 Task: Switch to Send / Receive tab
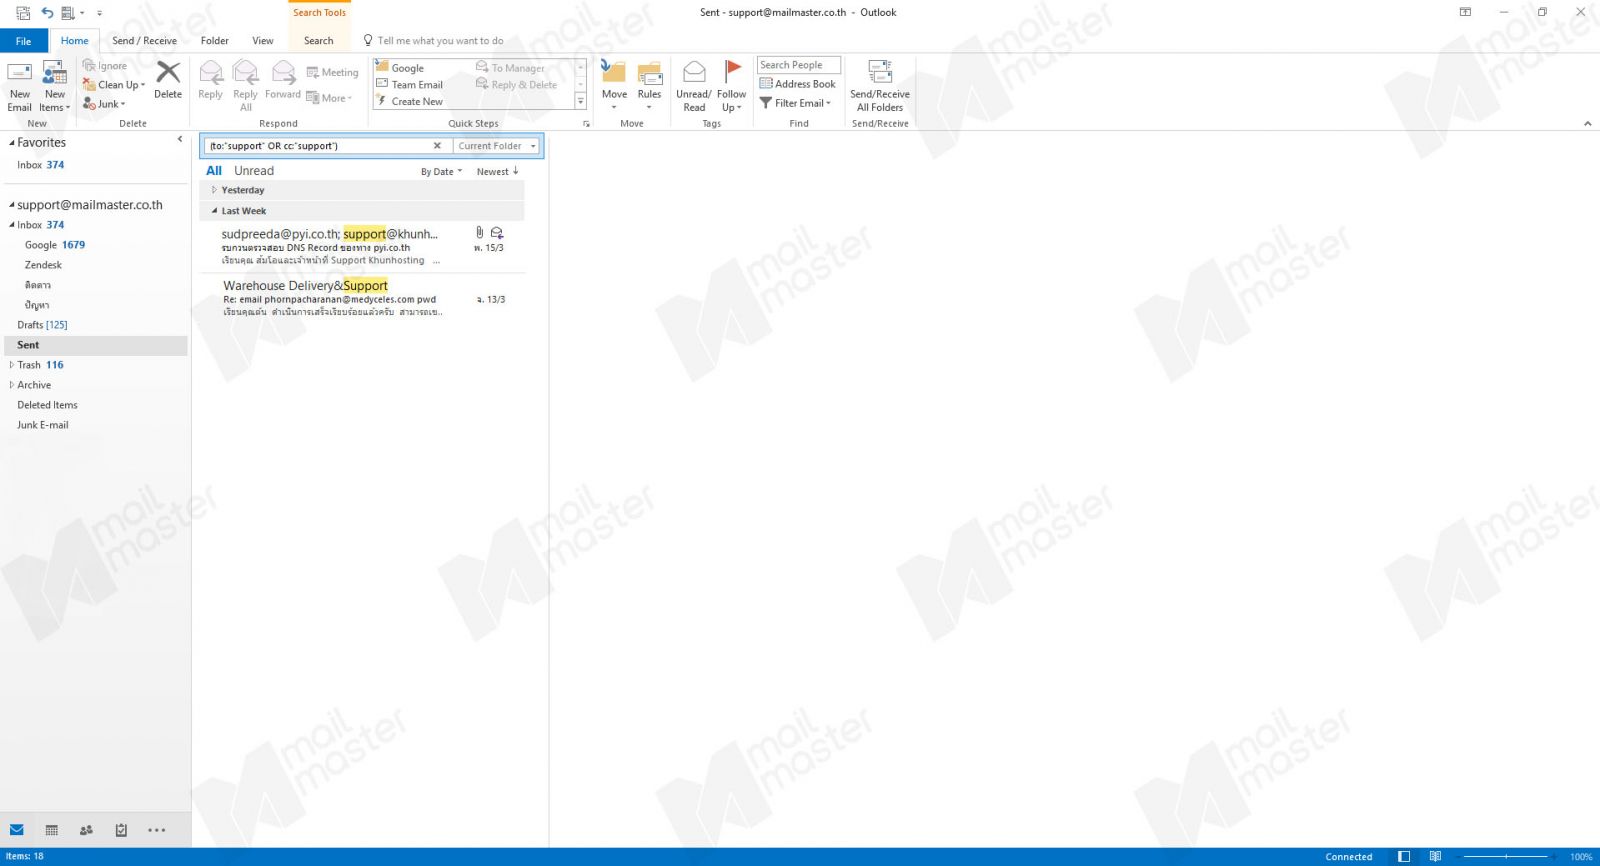tap(144, 41)
